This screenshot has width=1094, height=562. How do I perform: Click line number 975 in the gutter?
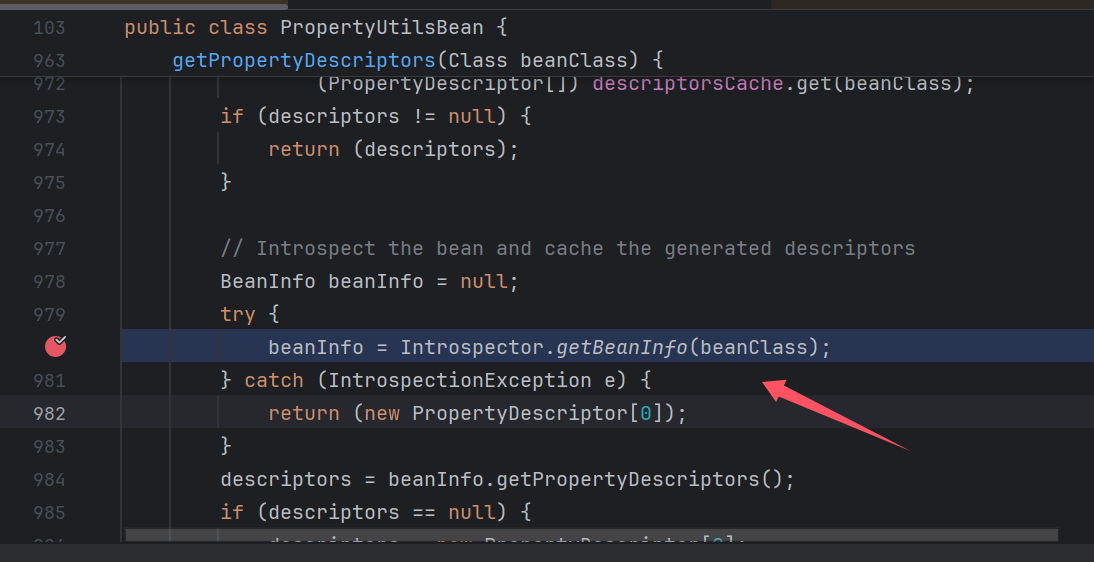point(50,182)
